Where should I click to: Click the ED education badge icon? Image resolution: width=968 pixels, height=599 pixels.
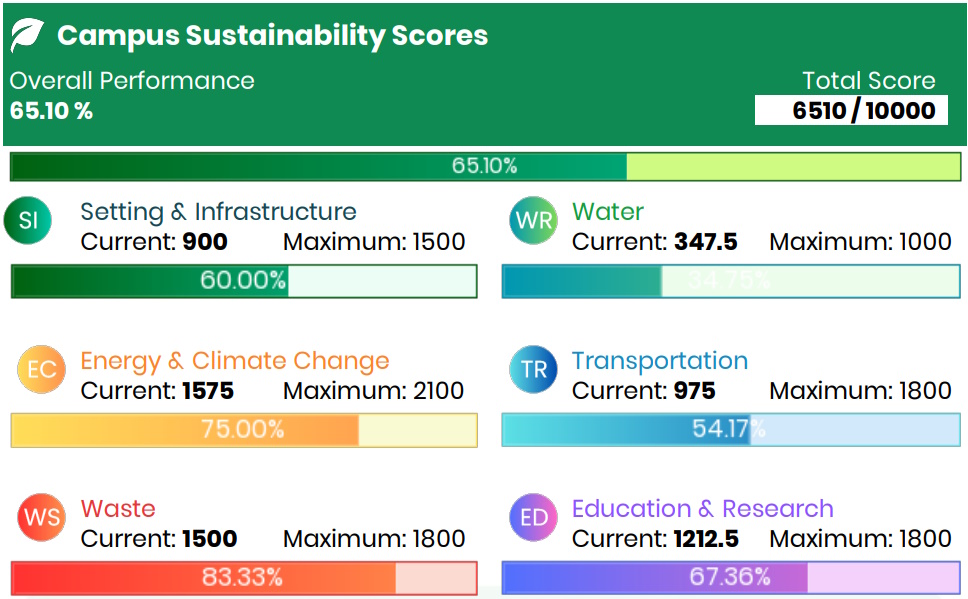pyautogui.click(x=533, y=518)
